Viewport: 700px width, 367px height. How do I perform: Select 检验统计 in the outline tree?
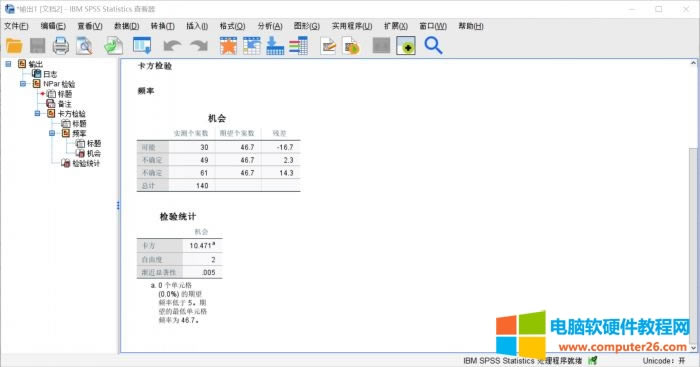point(86,163)
